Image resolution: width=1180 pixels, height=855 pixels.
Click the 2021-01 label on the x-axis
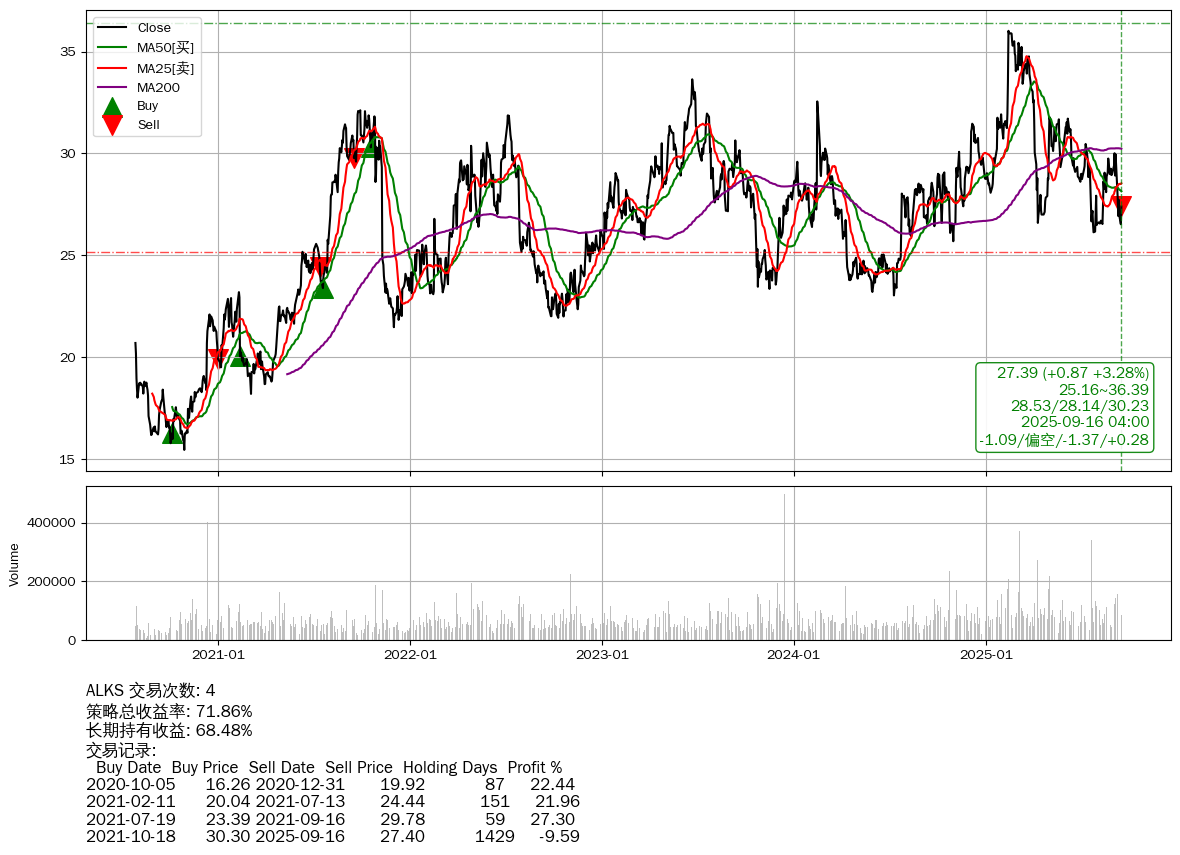(x=218, y=656)
